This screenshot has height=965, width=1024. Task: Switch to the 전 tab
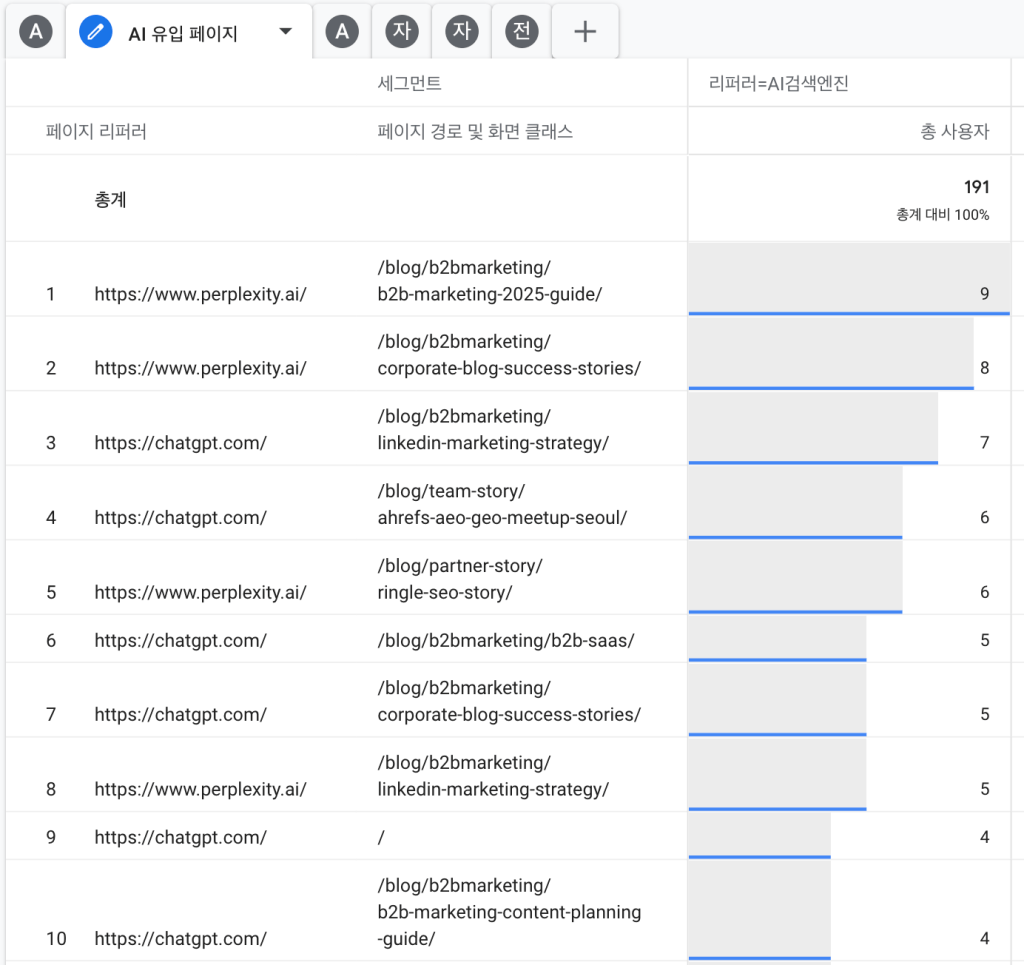click(521, 32)
